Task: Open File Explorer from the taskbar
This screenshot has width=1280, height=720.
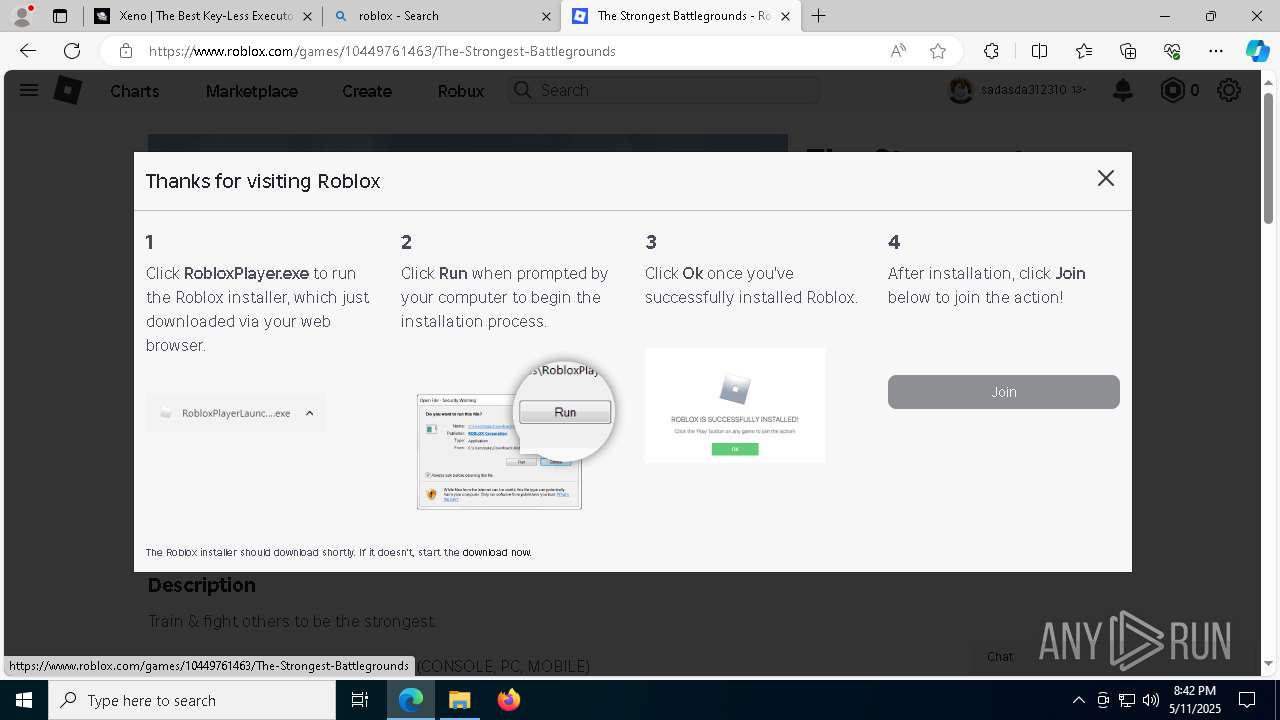Action: coord(459,700)
